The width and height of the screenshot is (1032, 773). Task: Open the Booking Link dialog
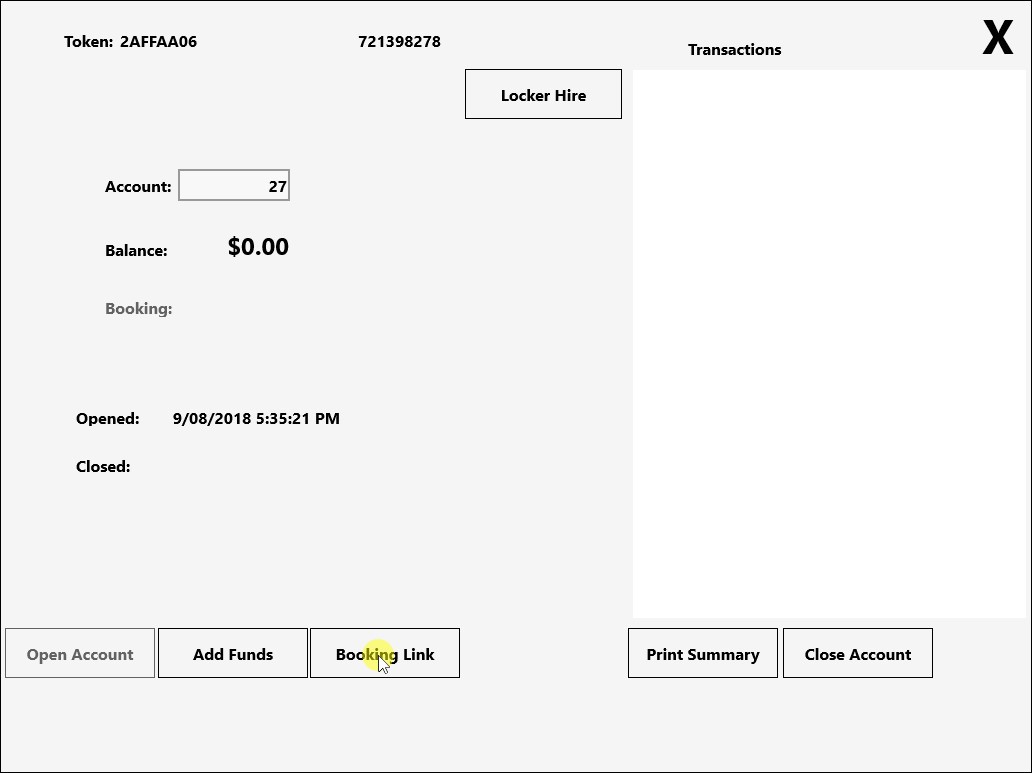384,653
